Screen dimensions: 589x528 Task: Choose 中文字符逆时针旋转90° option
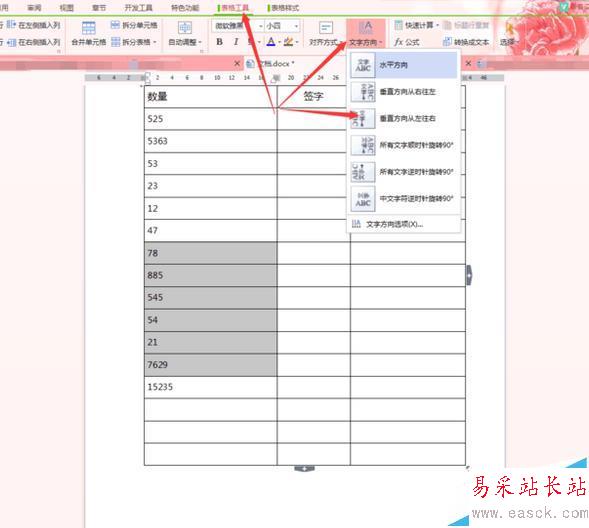[x=403, y=198]
